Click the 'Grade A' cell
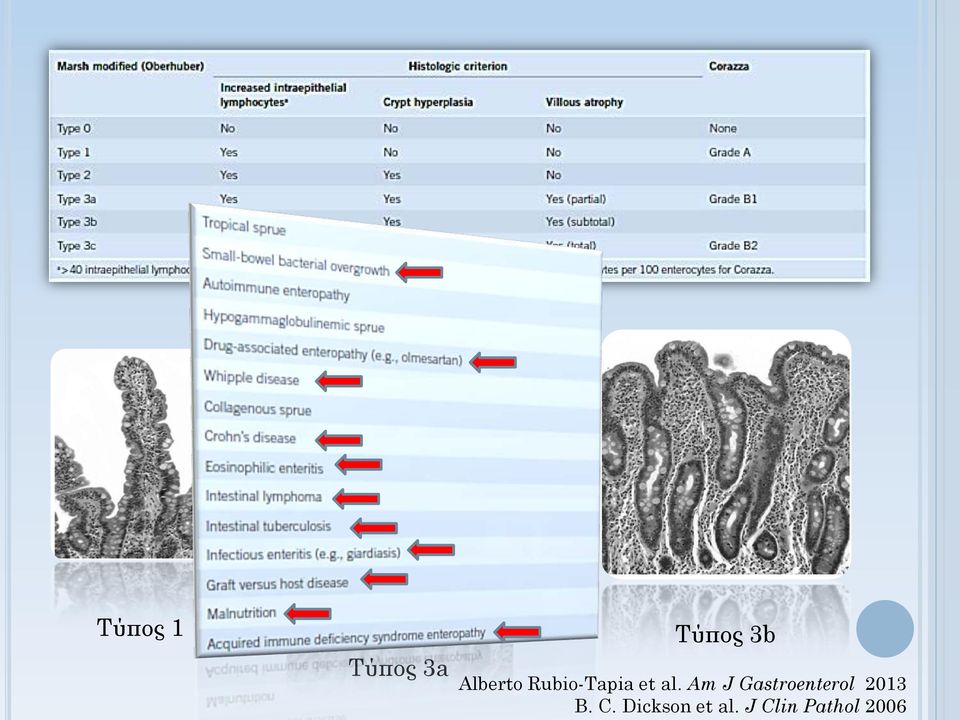960x720 pixels. click(x=730, y=152)
